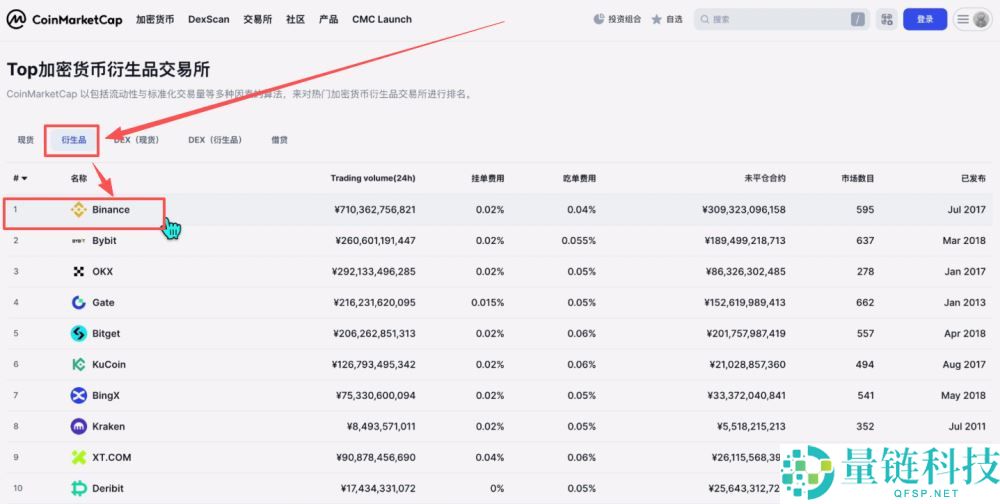Select Bybit taker fee 0.055%
The height and width of the screenshot is (504, 1000).
(x=579, y=241)
